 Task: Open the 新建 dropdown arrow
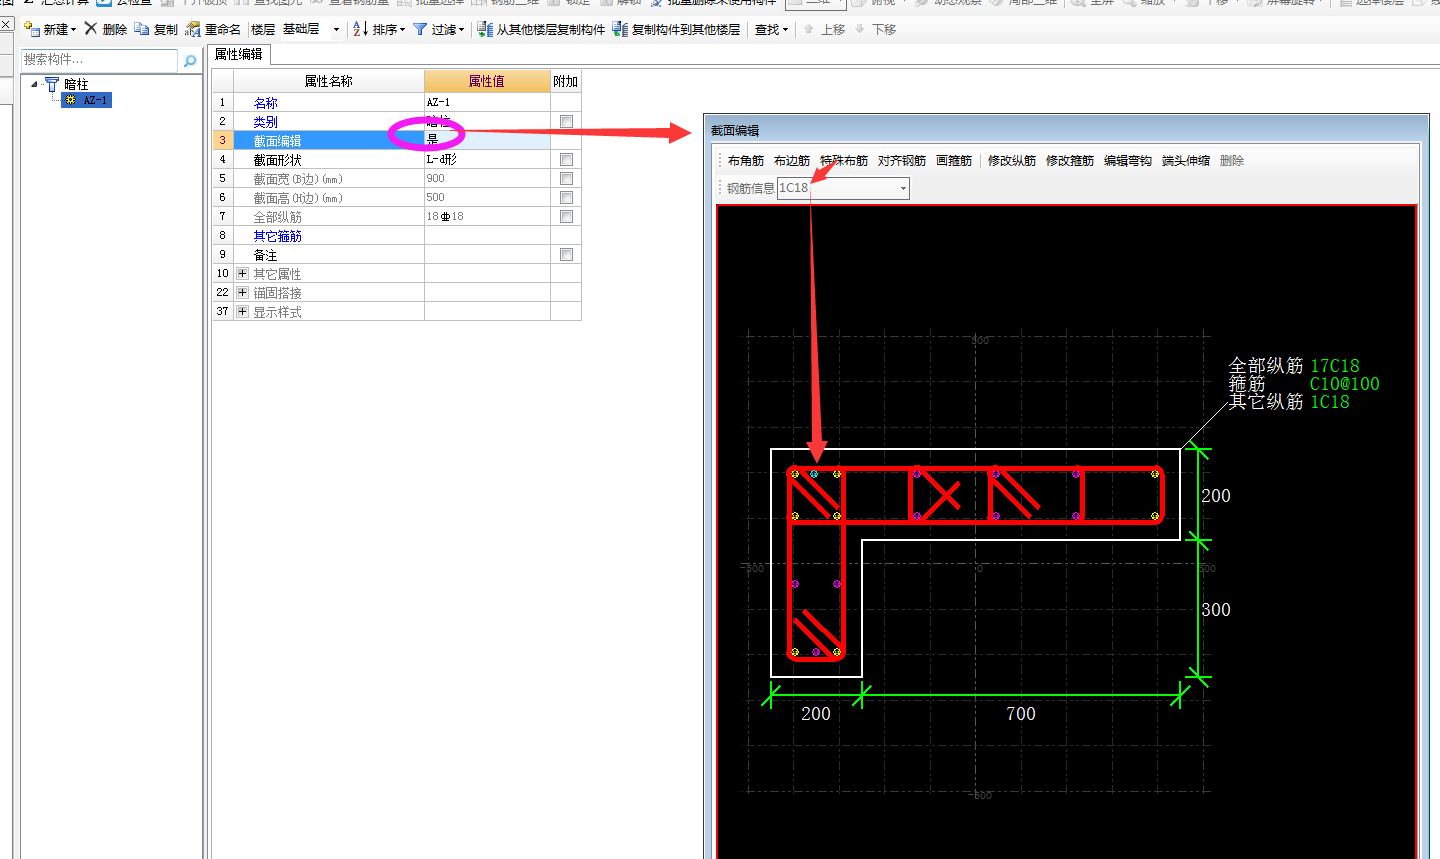coord(73,30)
